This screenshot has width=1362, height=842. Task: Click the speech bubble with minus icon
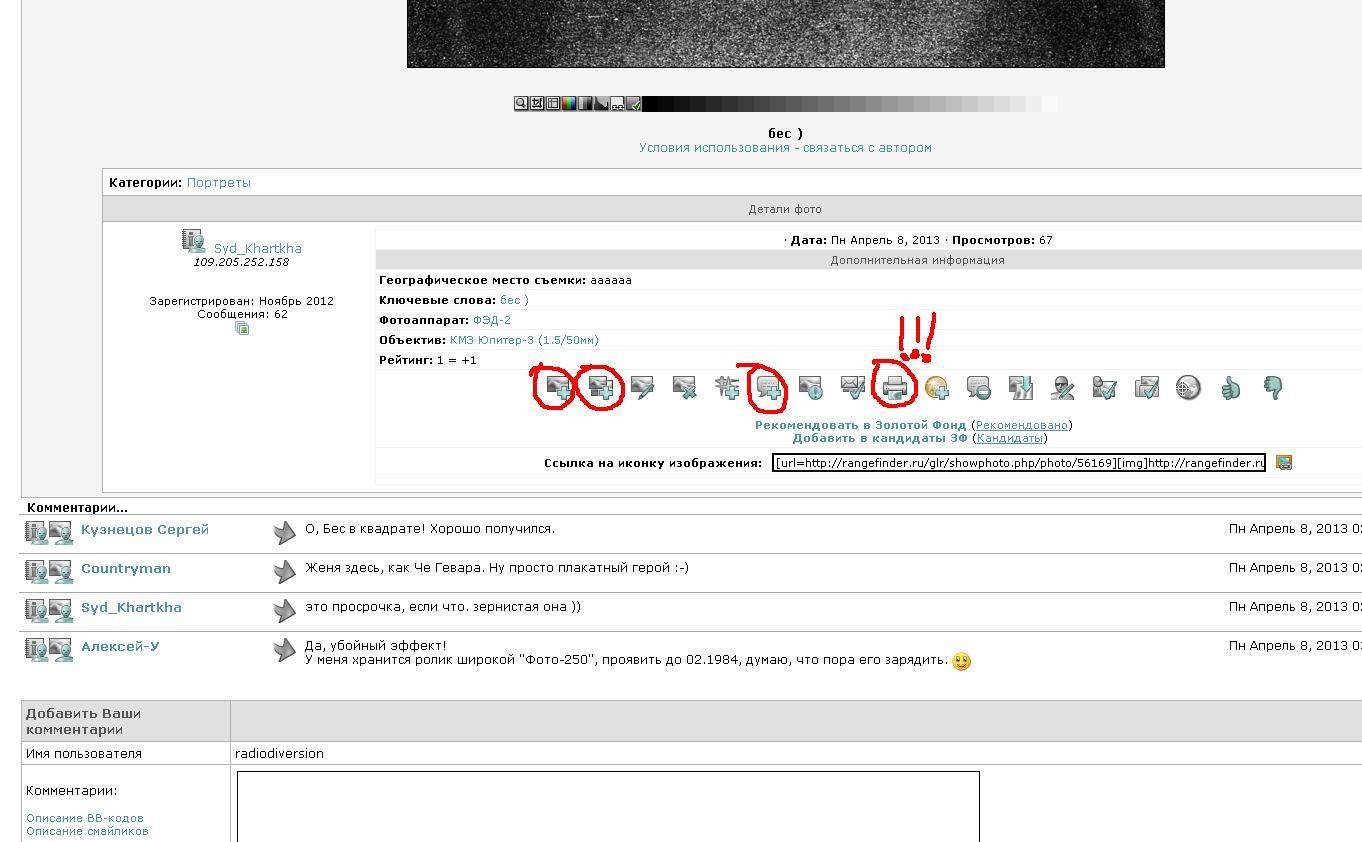click(x=978, y=388)
